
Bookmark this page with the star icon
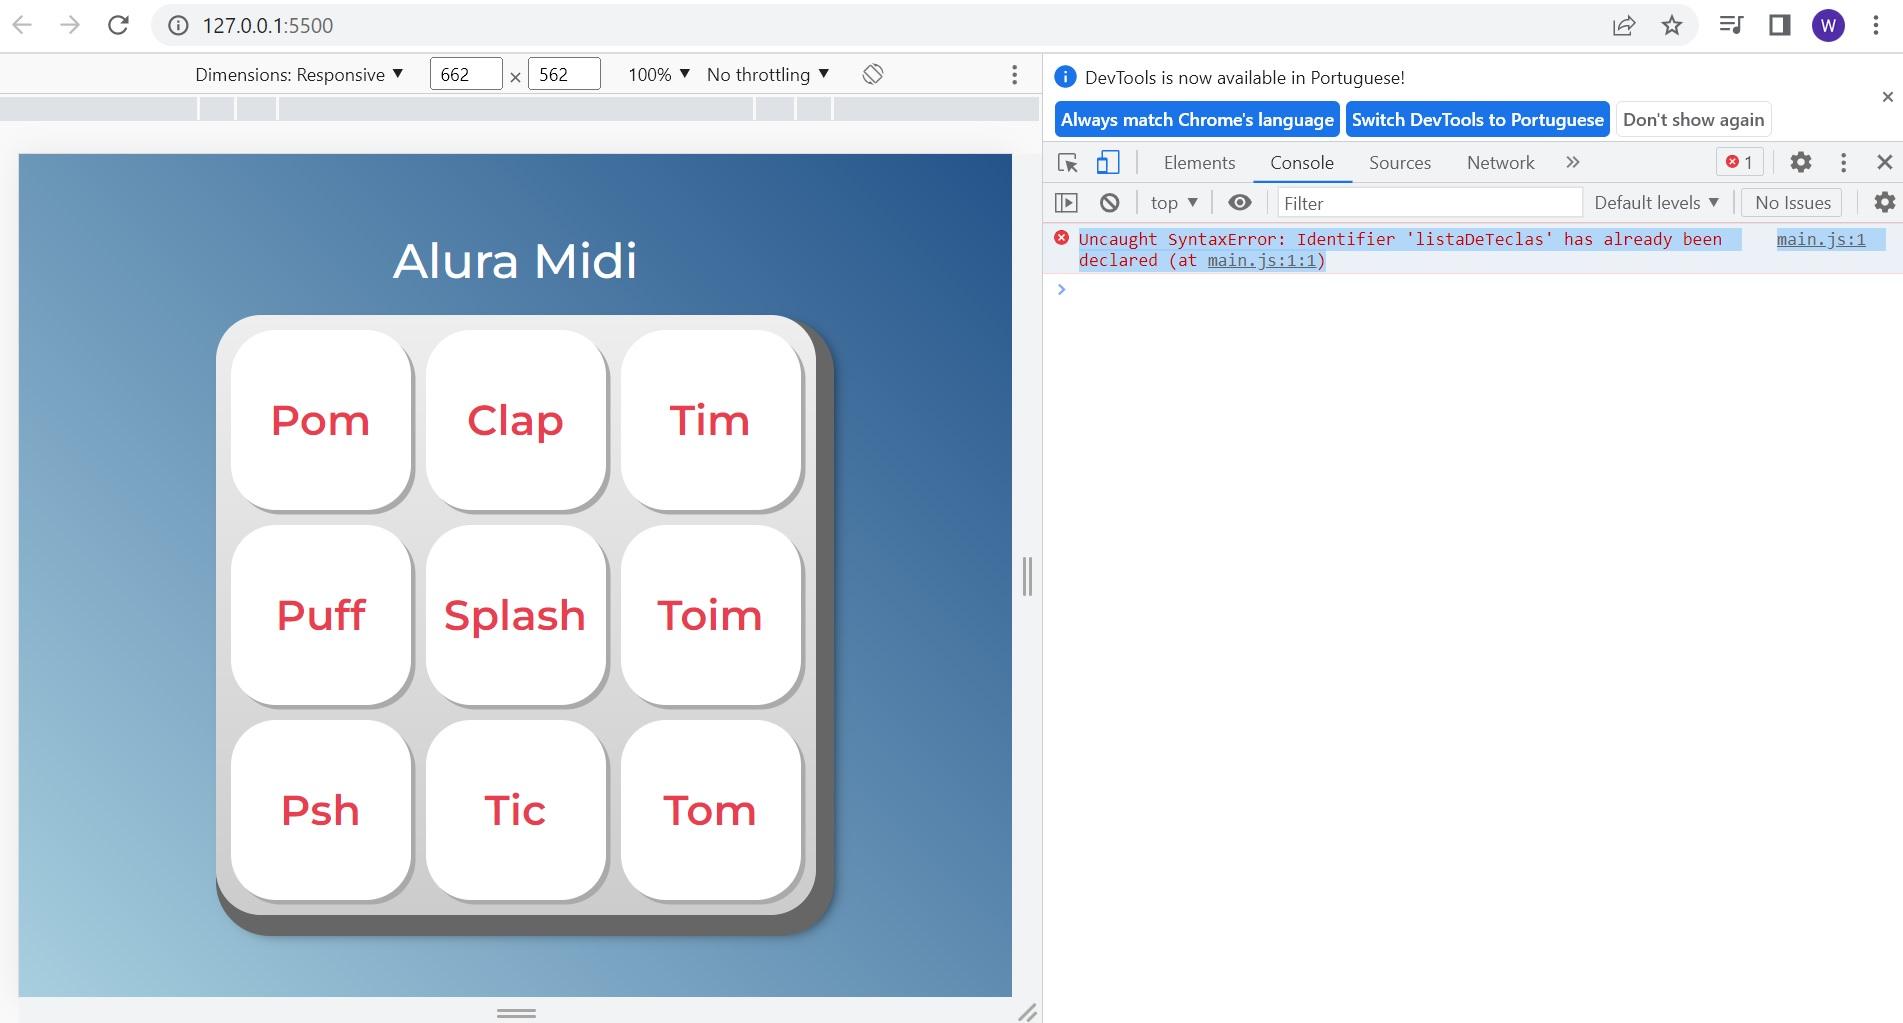1672,25
